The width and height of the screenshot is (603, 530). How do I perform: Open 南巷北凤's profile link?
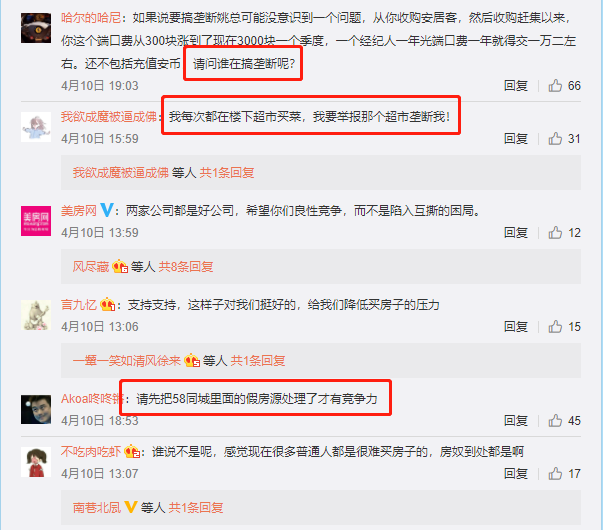pyautogui.click(x=97, y=508)
